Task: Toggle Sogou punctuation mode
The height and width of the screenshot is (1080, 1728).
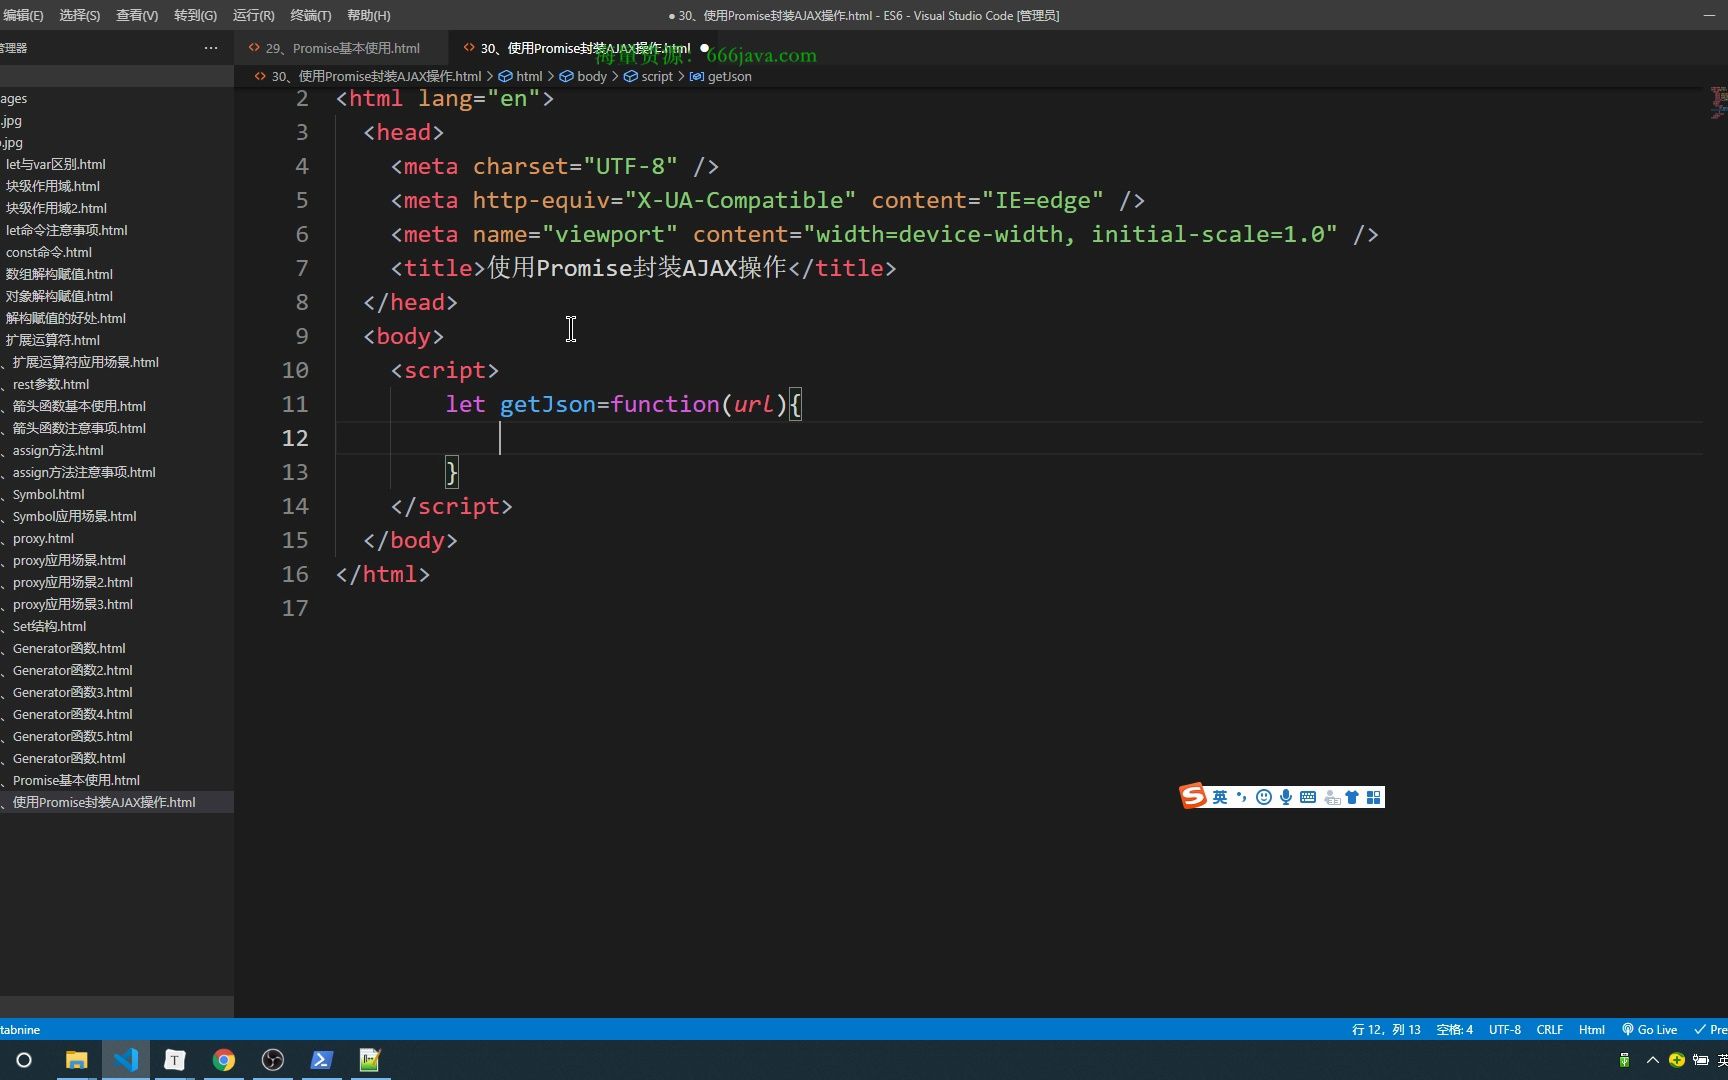Action: (x=1241, y=797)
